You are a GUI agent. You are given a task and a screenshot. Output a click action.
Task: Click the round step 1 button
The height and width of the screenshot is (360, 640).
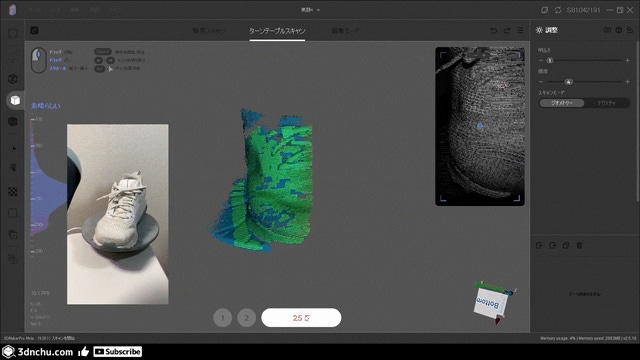pyautogui.click(x=222, y=318)
